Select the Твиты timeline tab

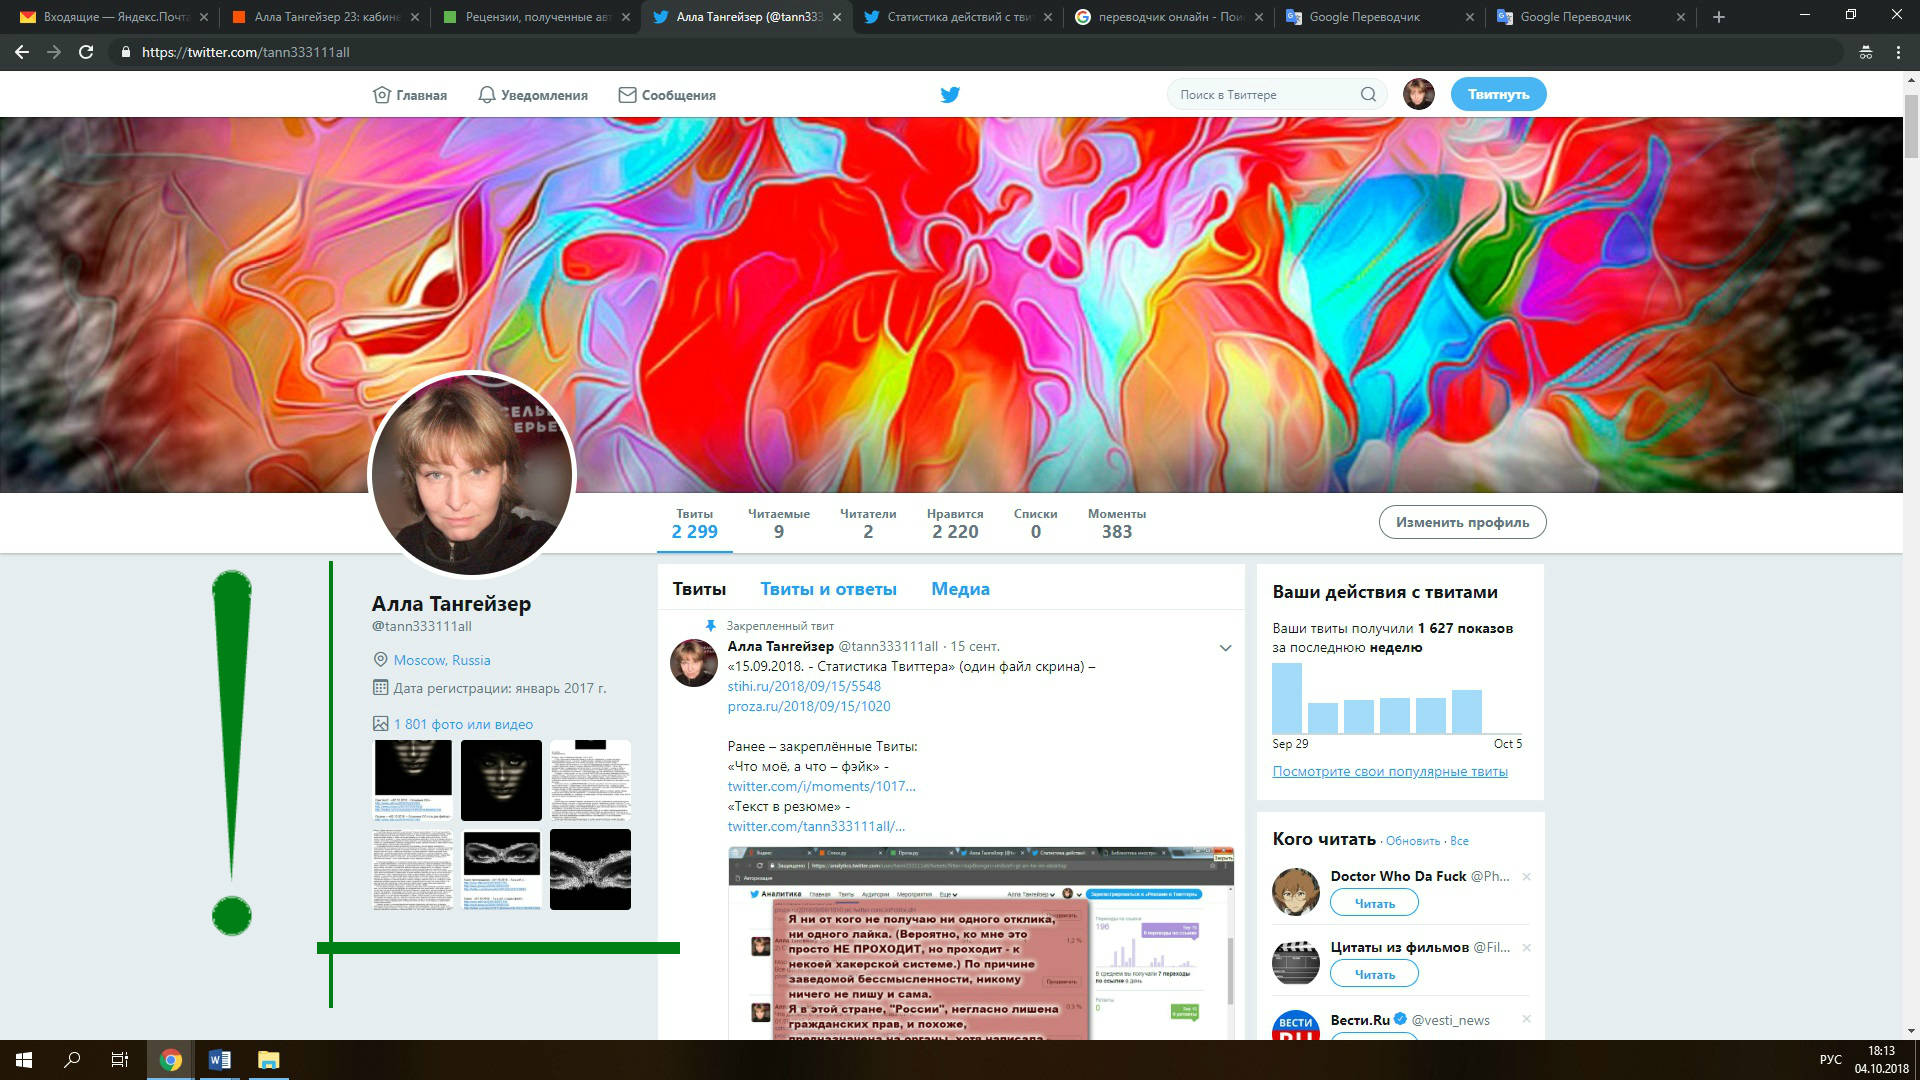point(699,589)
